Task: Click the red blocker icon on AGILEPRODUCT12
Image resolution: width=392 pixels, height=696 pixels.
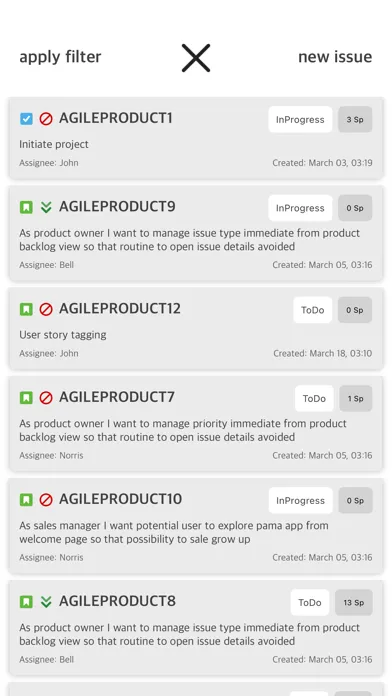Action: click(46, 309)
